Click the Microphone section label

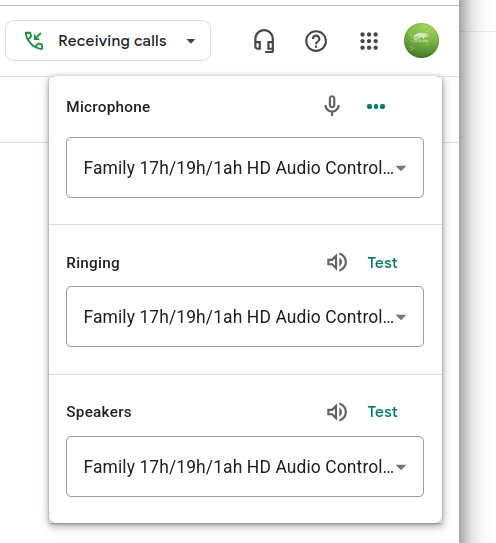(108, 107)
